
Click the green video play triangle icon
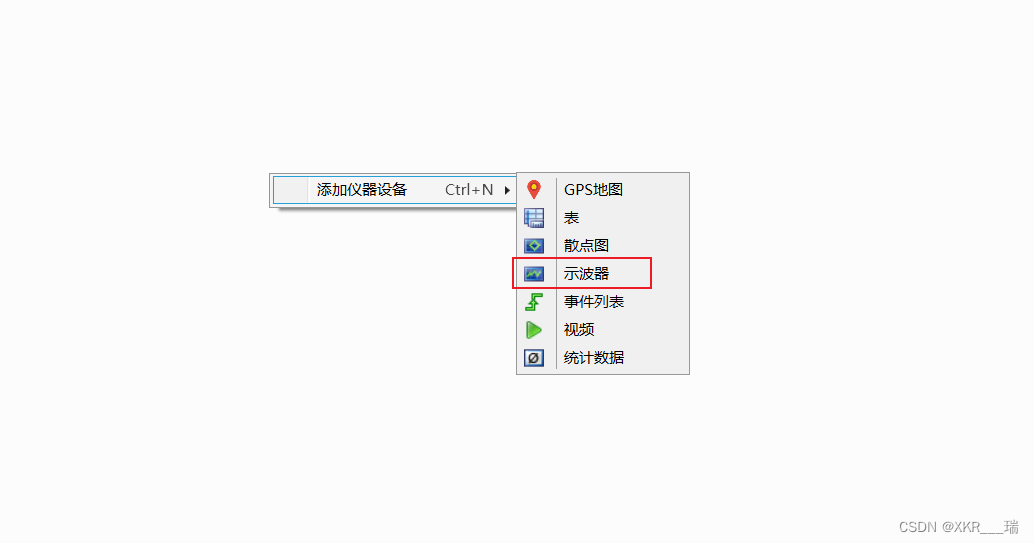tap(533, 329)
